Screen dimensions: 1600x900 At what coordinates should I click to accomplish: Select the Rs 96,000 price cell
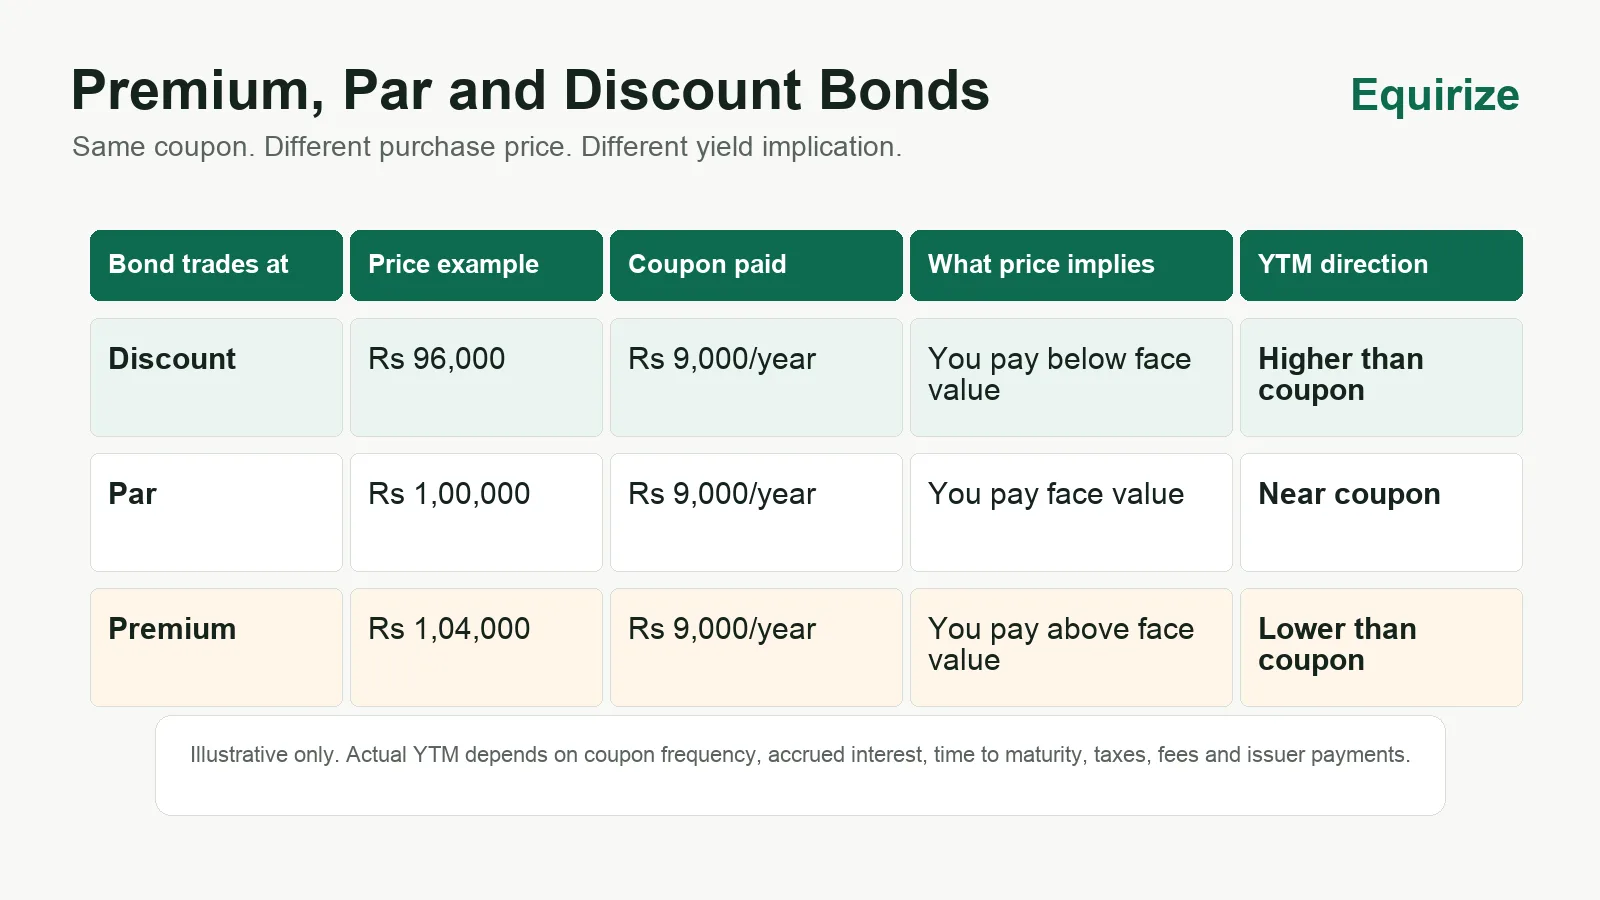tap(476, 377)
